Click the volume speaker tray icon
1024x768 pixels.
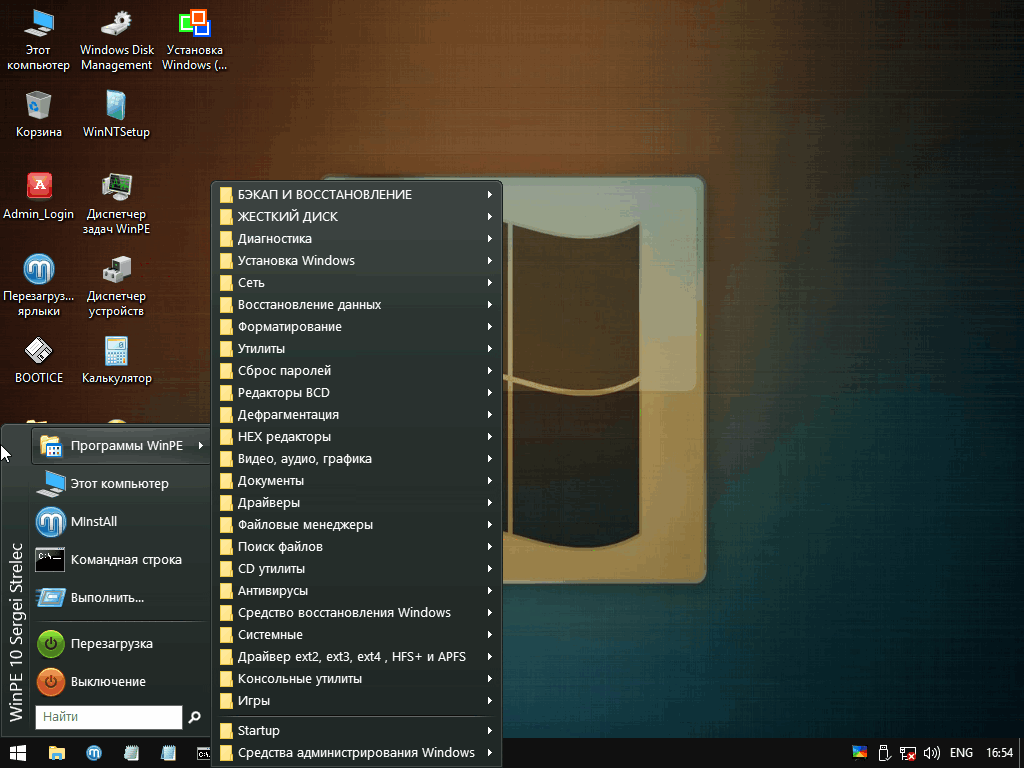(932, 753)
